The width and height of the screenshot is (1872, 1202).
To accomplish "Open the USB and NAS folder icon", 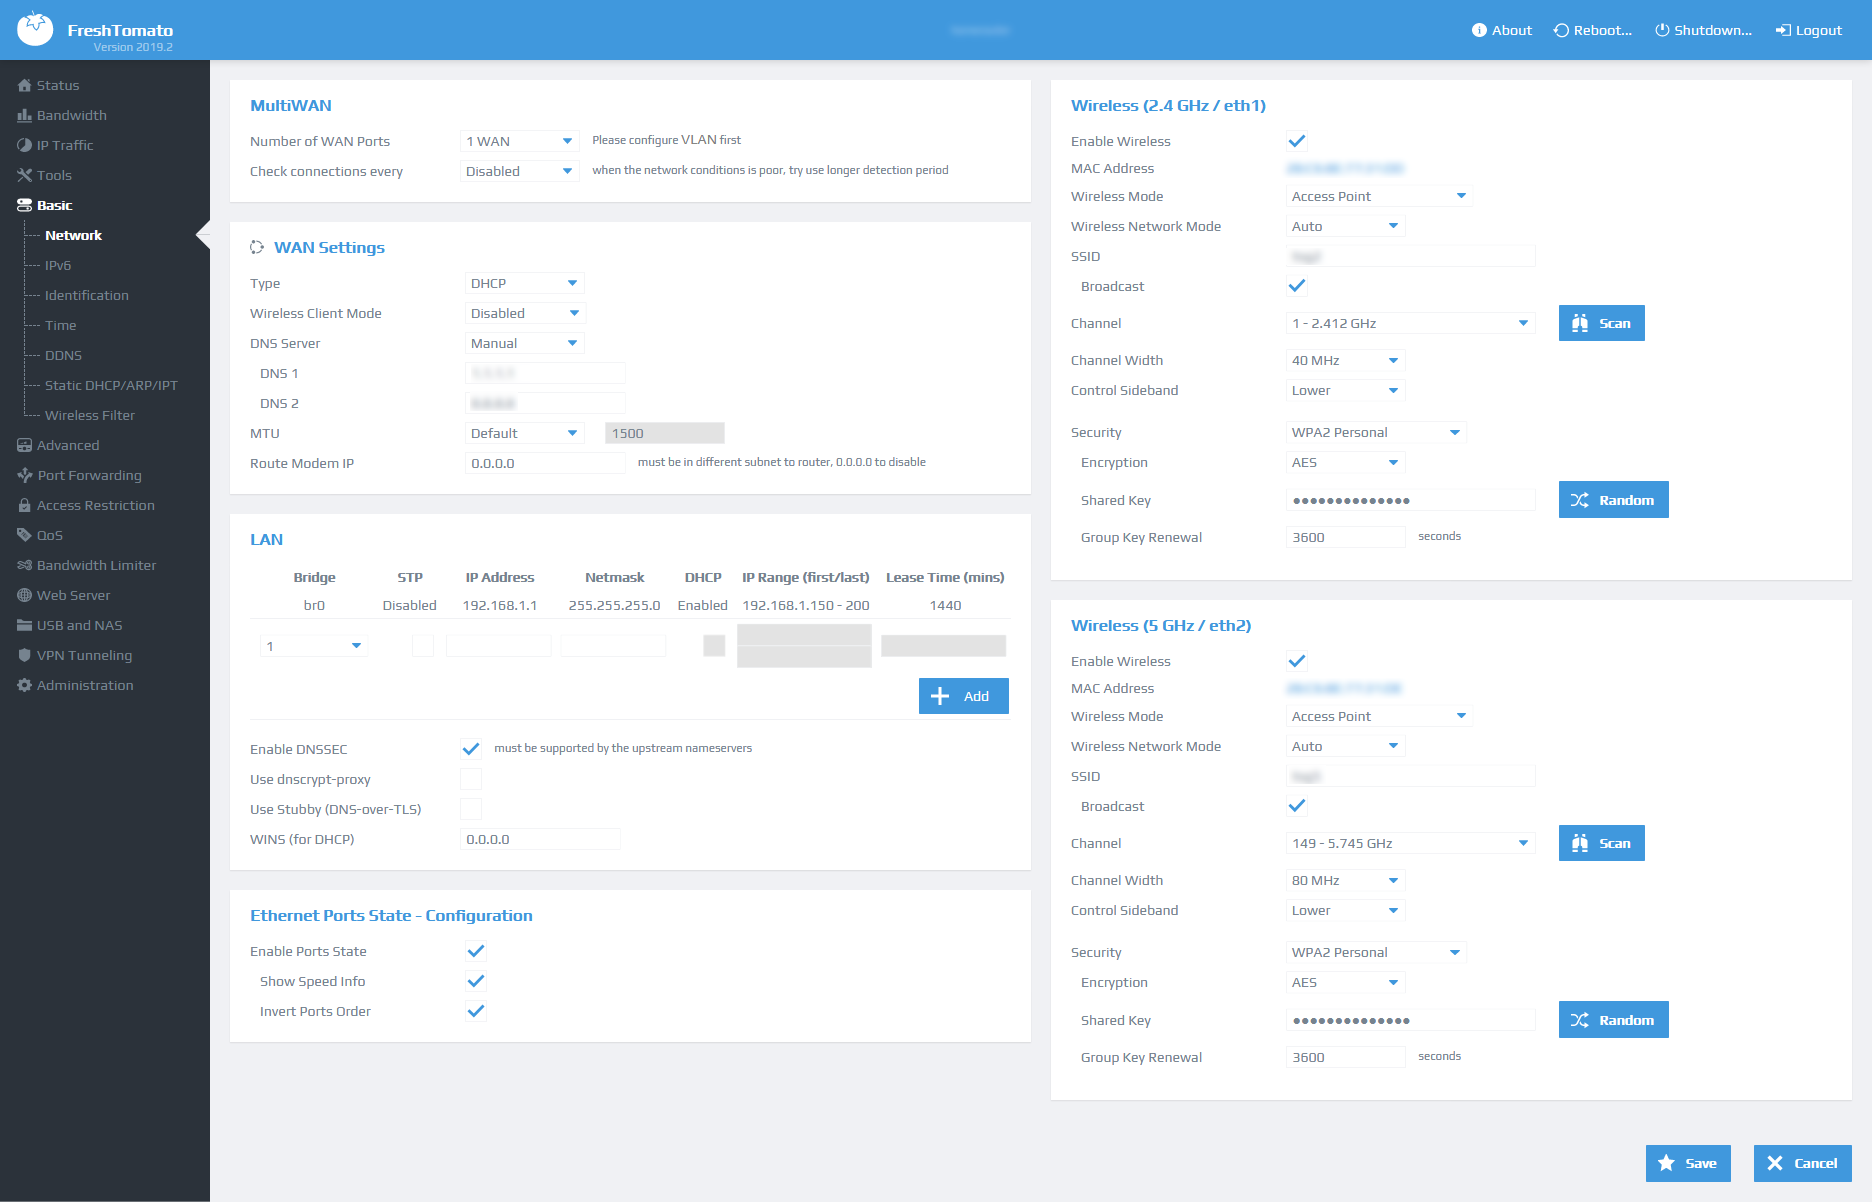I will pyautogui.click(x=24, y=625).
